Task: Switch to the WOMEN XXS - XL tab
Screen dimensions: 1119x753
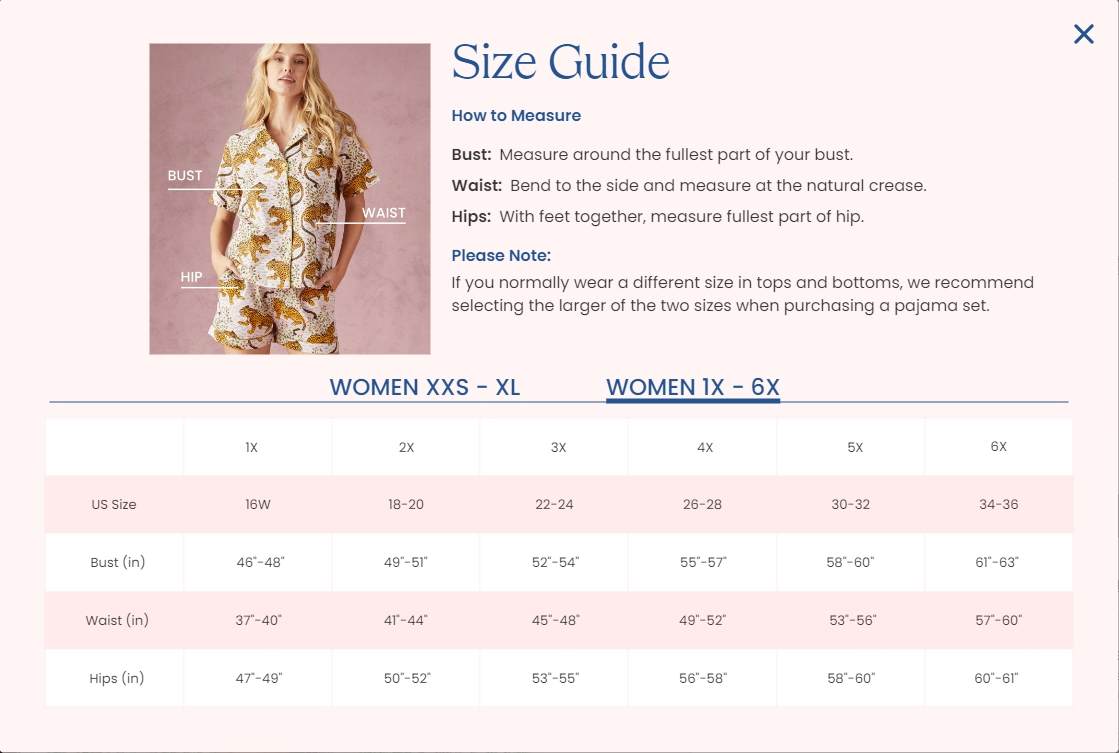Action: (425, 387)
